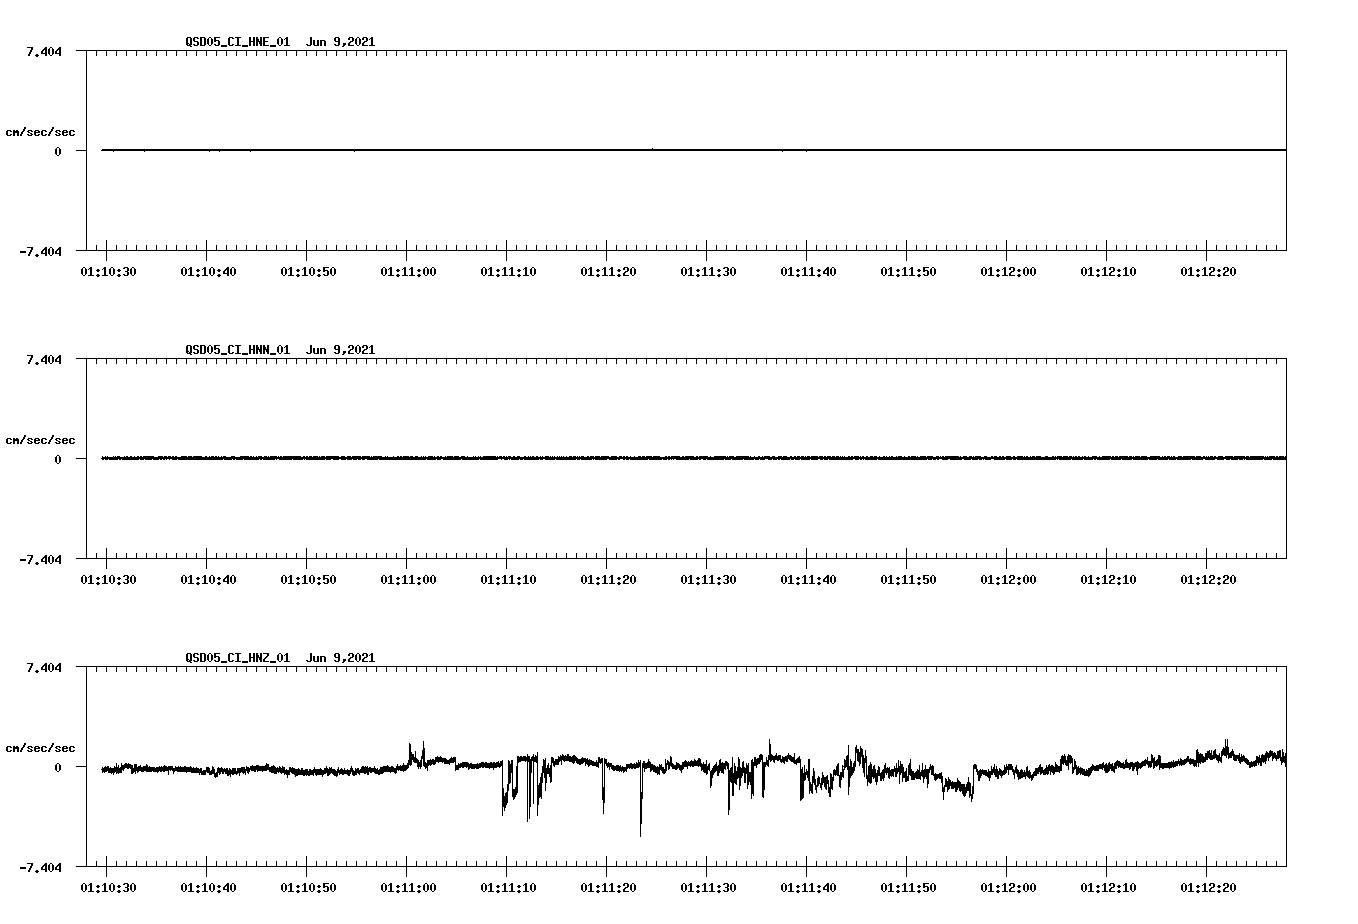Image resolution: width=1358 pixels, height=924 pixels.
Task: Click the cm/sec/sec unit label of HNE plot
Action: [x=40, y=132]
